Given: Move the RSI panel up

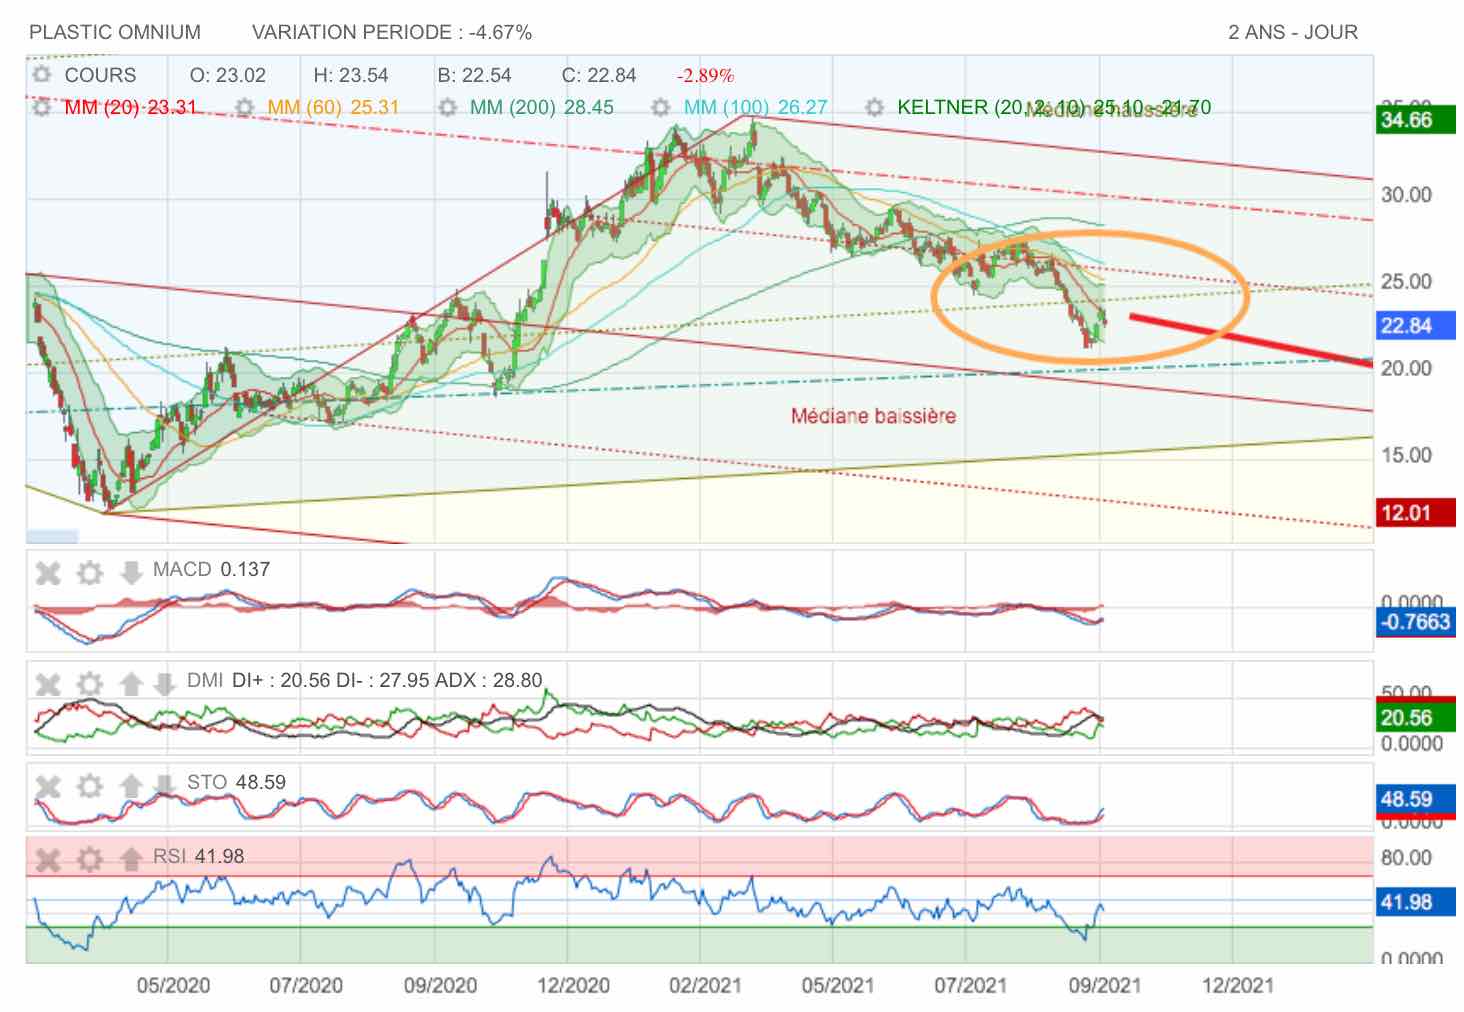Looking at the screenshot, I should point(131,858).
